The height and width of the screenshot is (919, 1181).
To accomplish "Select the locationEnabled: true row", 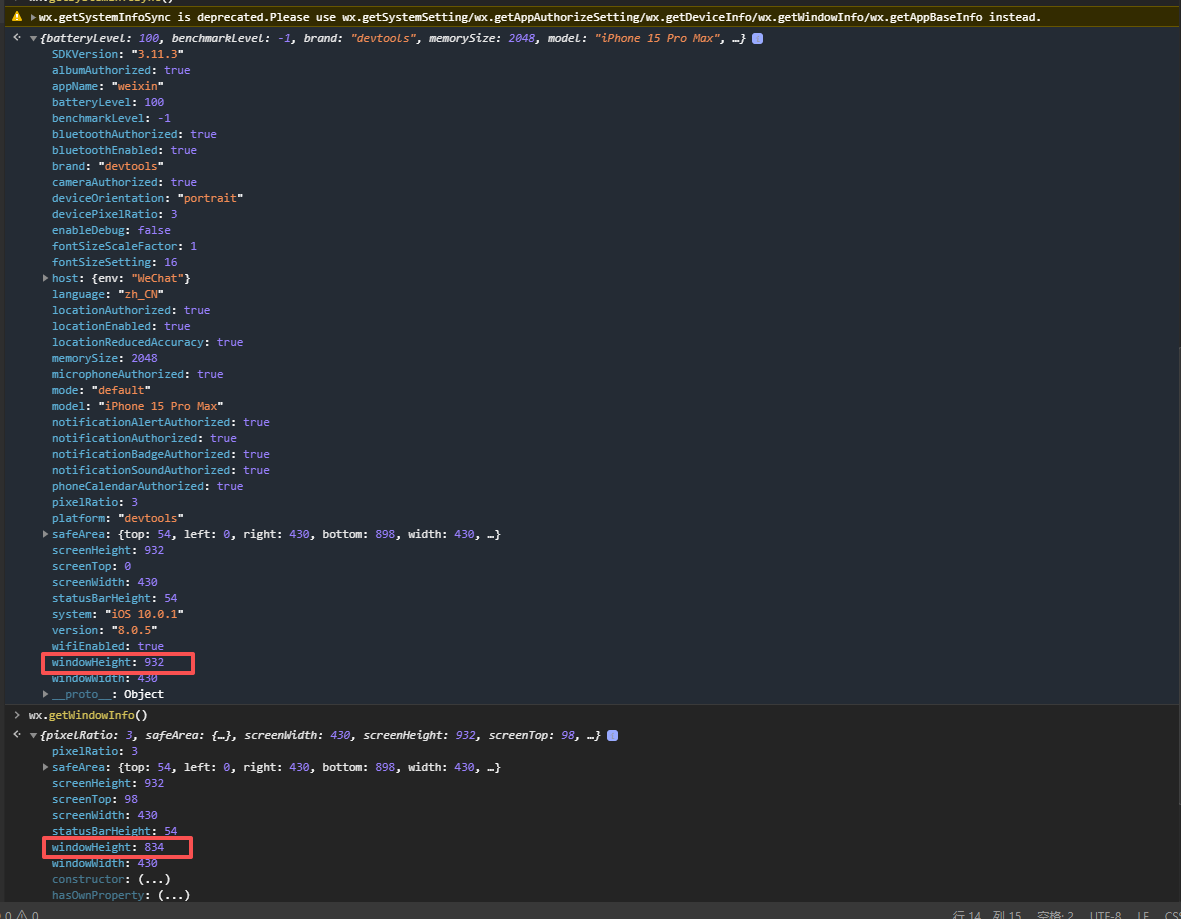I will [121, 326].
